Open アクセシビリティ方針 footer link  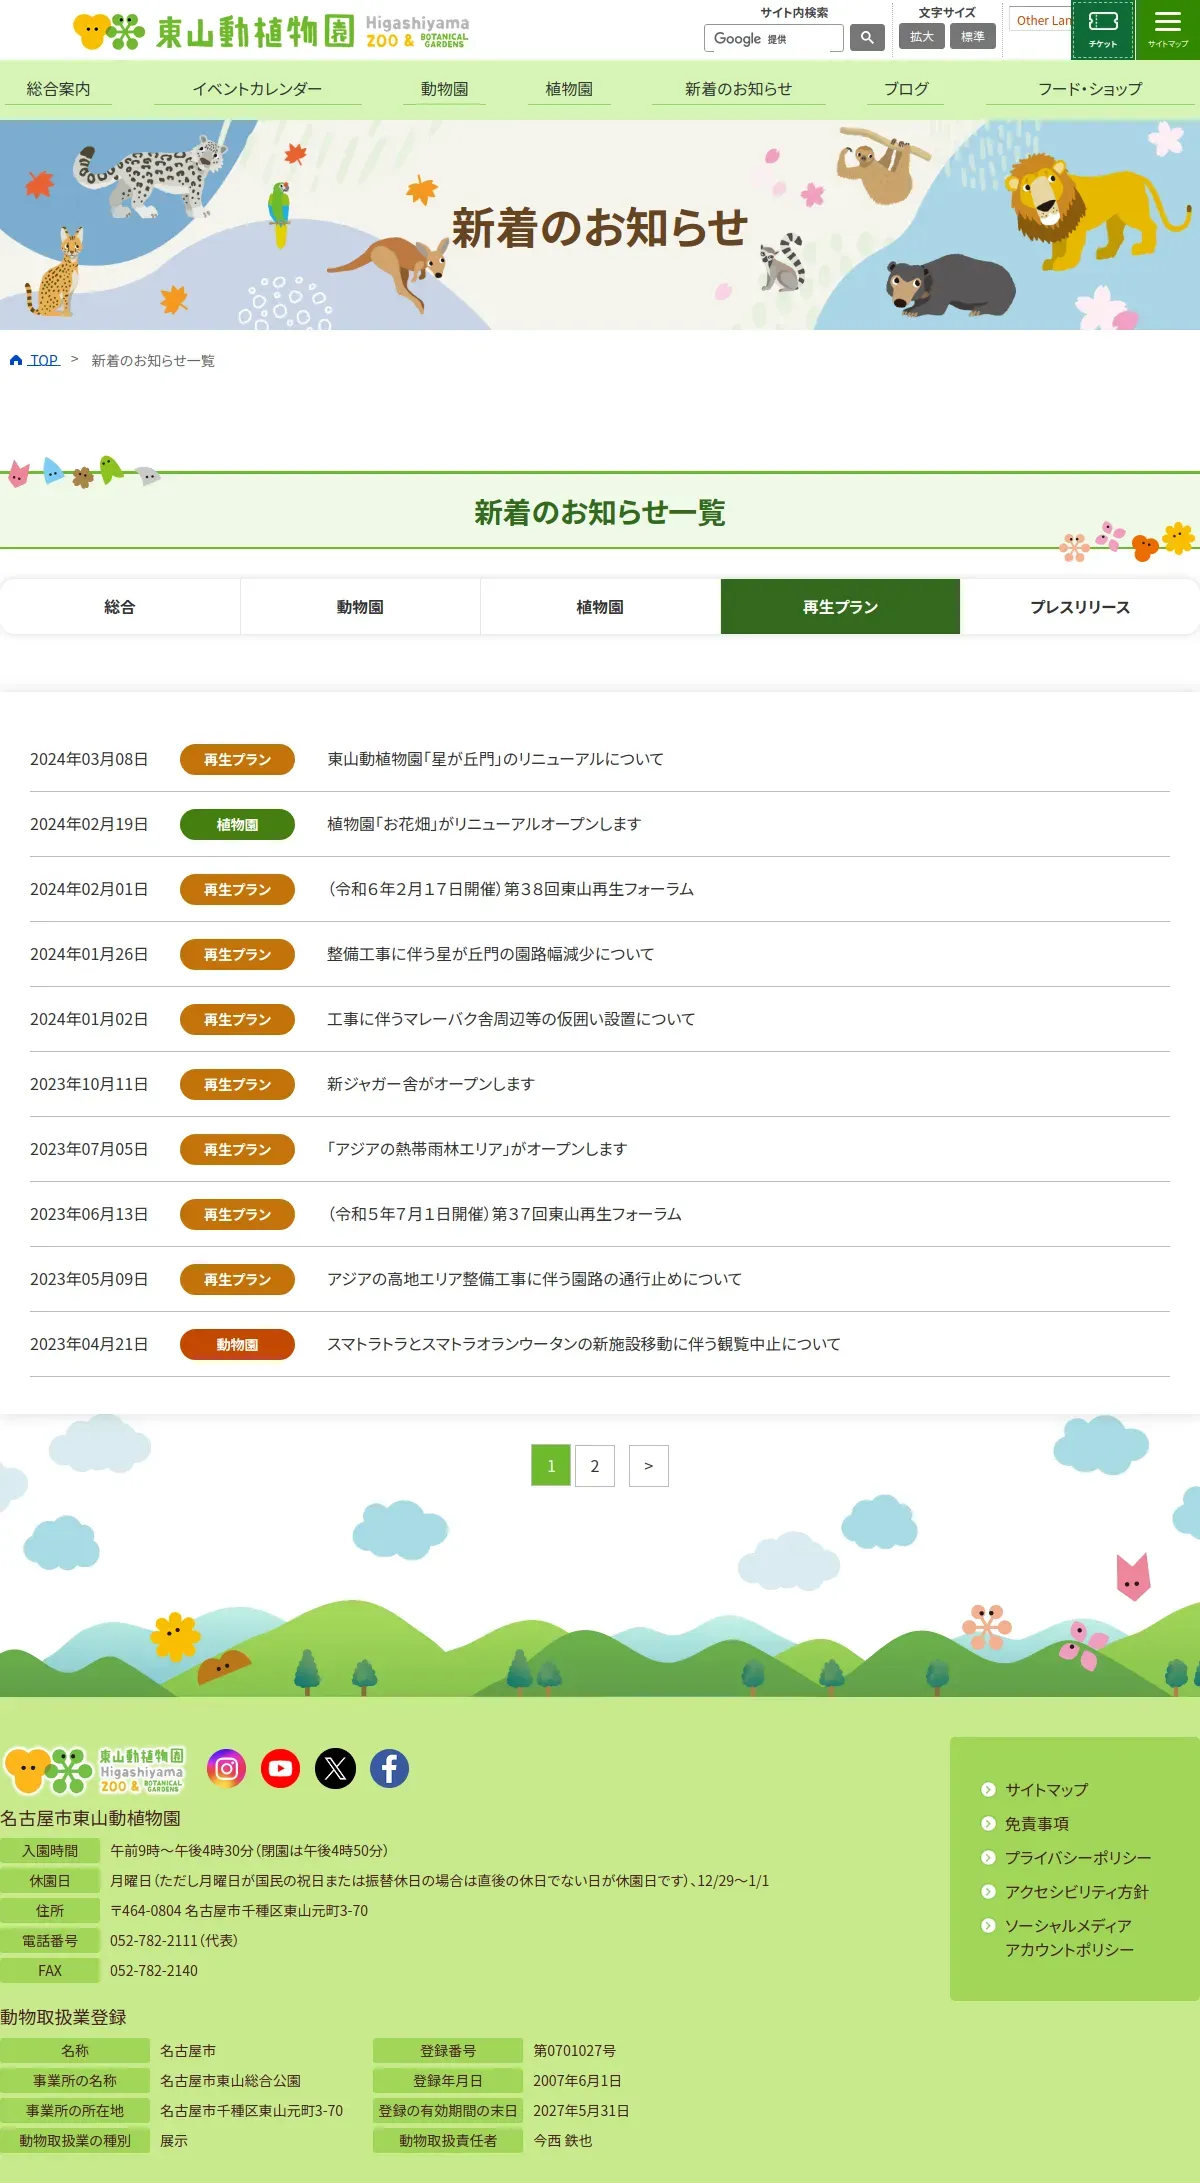tap(1076, 1891)
